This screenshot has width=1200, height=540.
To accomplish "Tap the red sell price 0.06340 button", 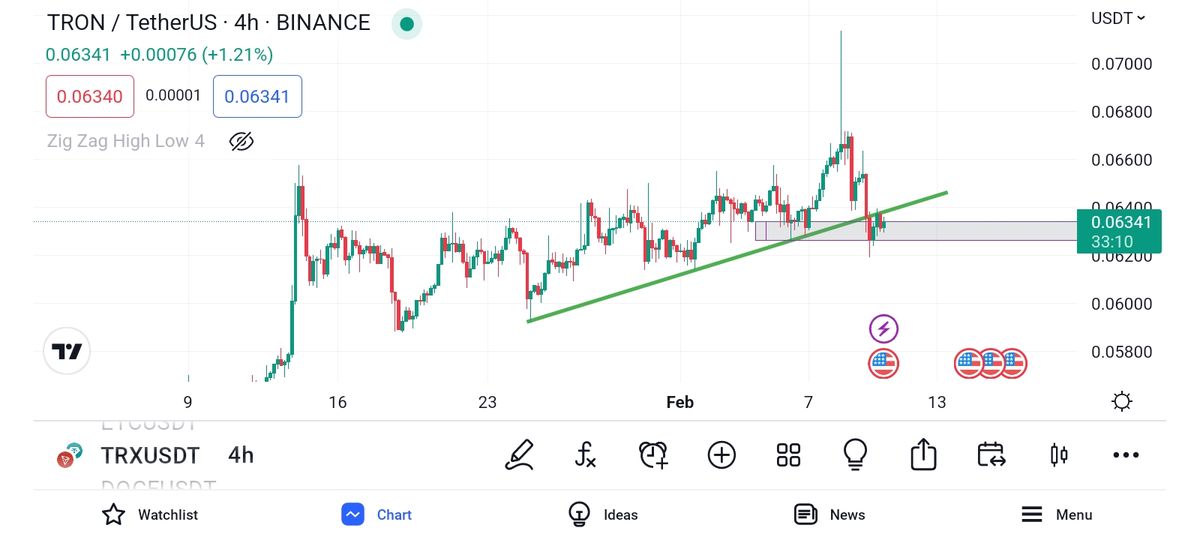I will pyautogui.click(x=89, y=97).
